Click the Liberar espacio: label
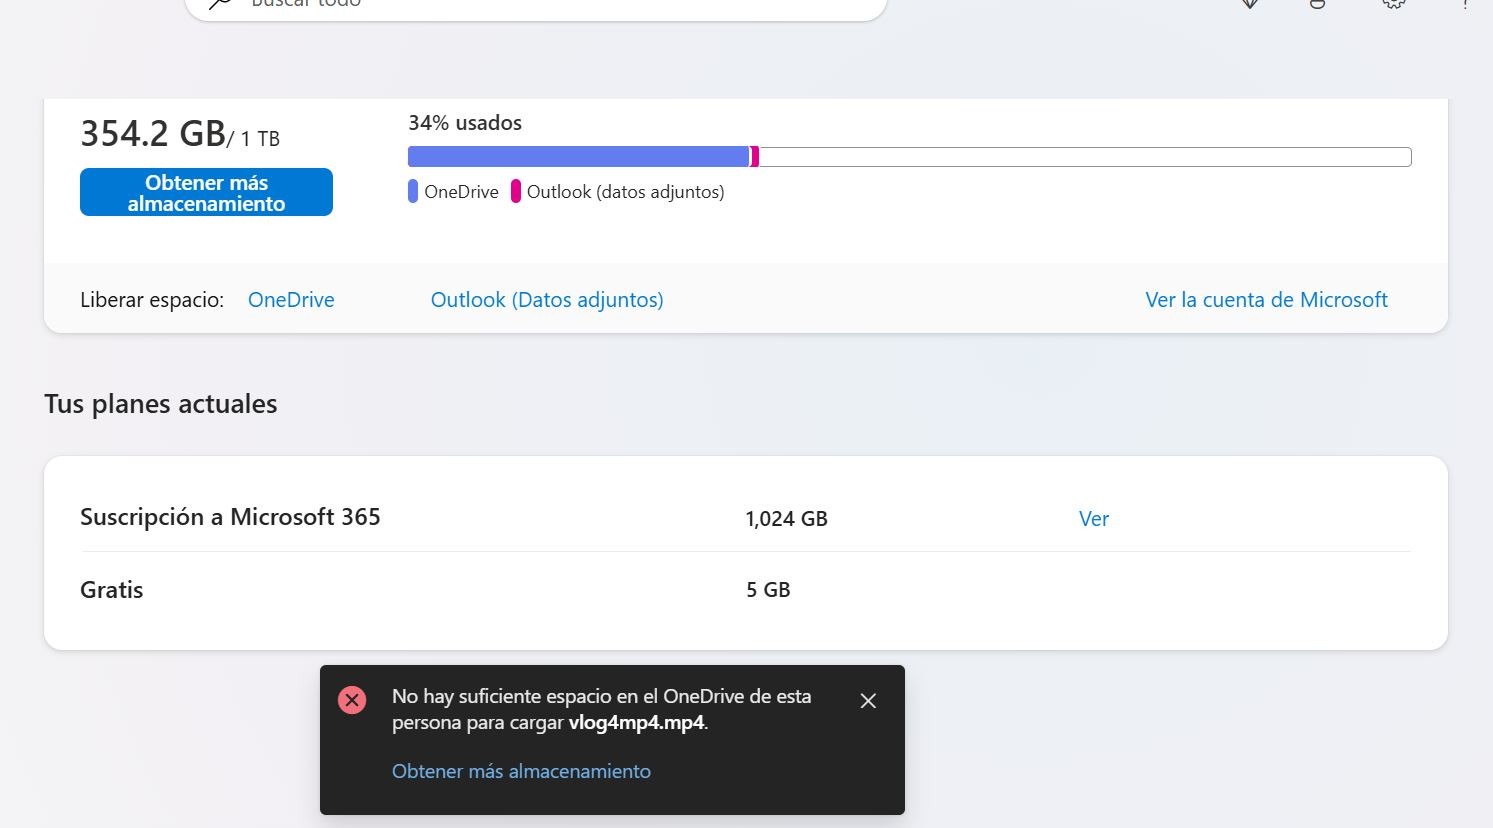This screenshot has width=1493, height=828. coord(152,300)
